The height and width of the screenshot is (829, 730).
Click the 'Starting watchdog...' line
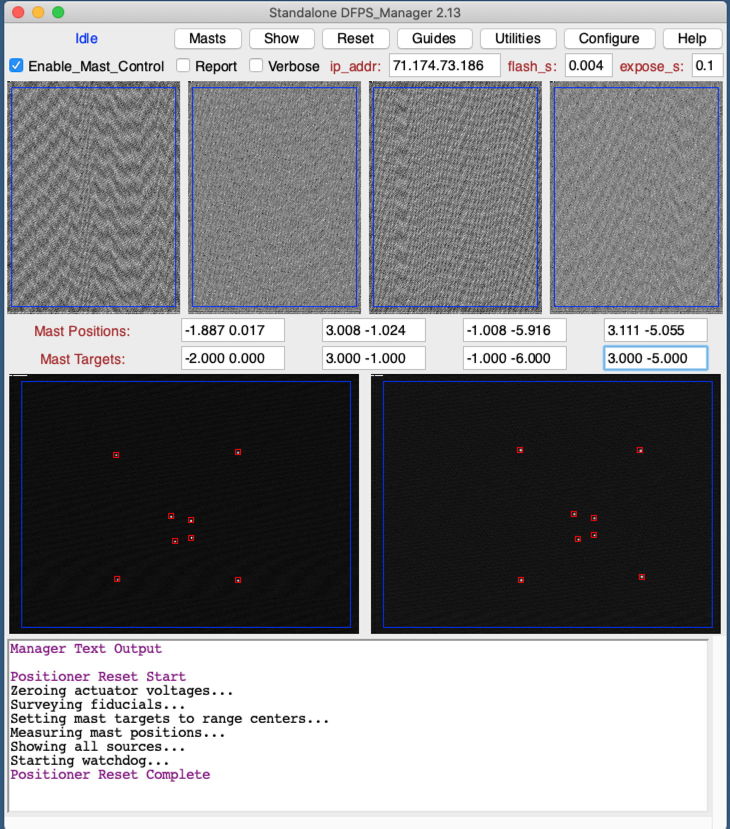[x=90, y=761]
